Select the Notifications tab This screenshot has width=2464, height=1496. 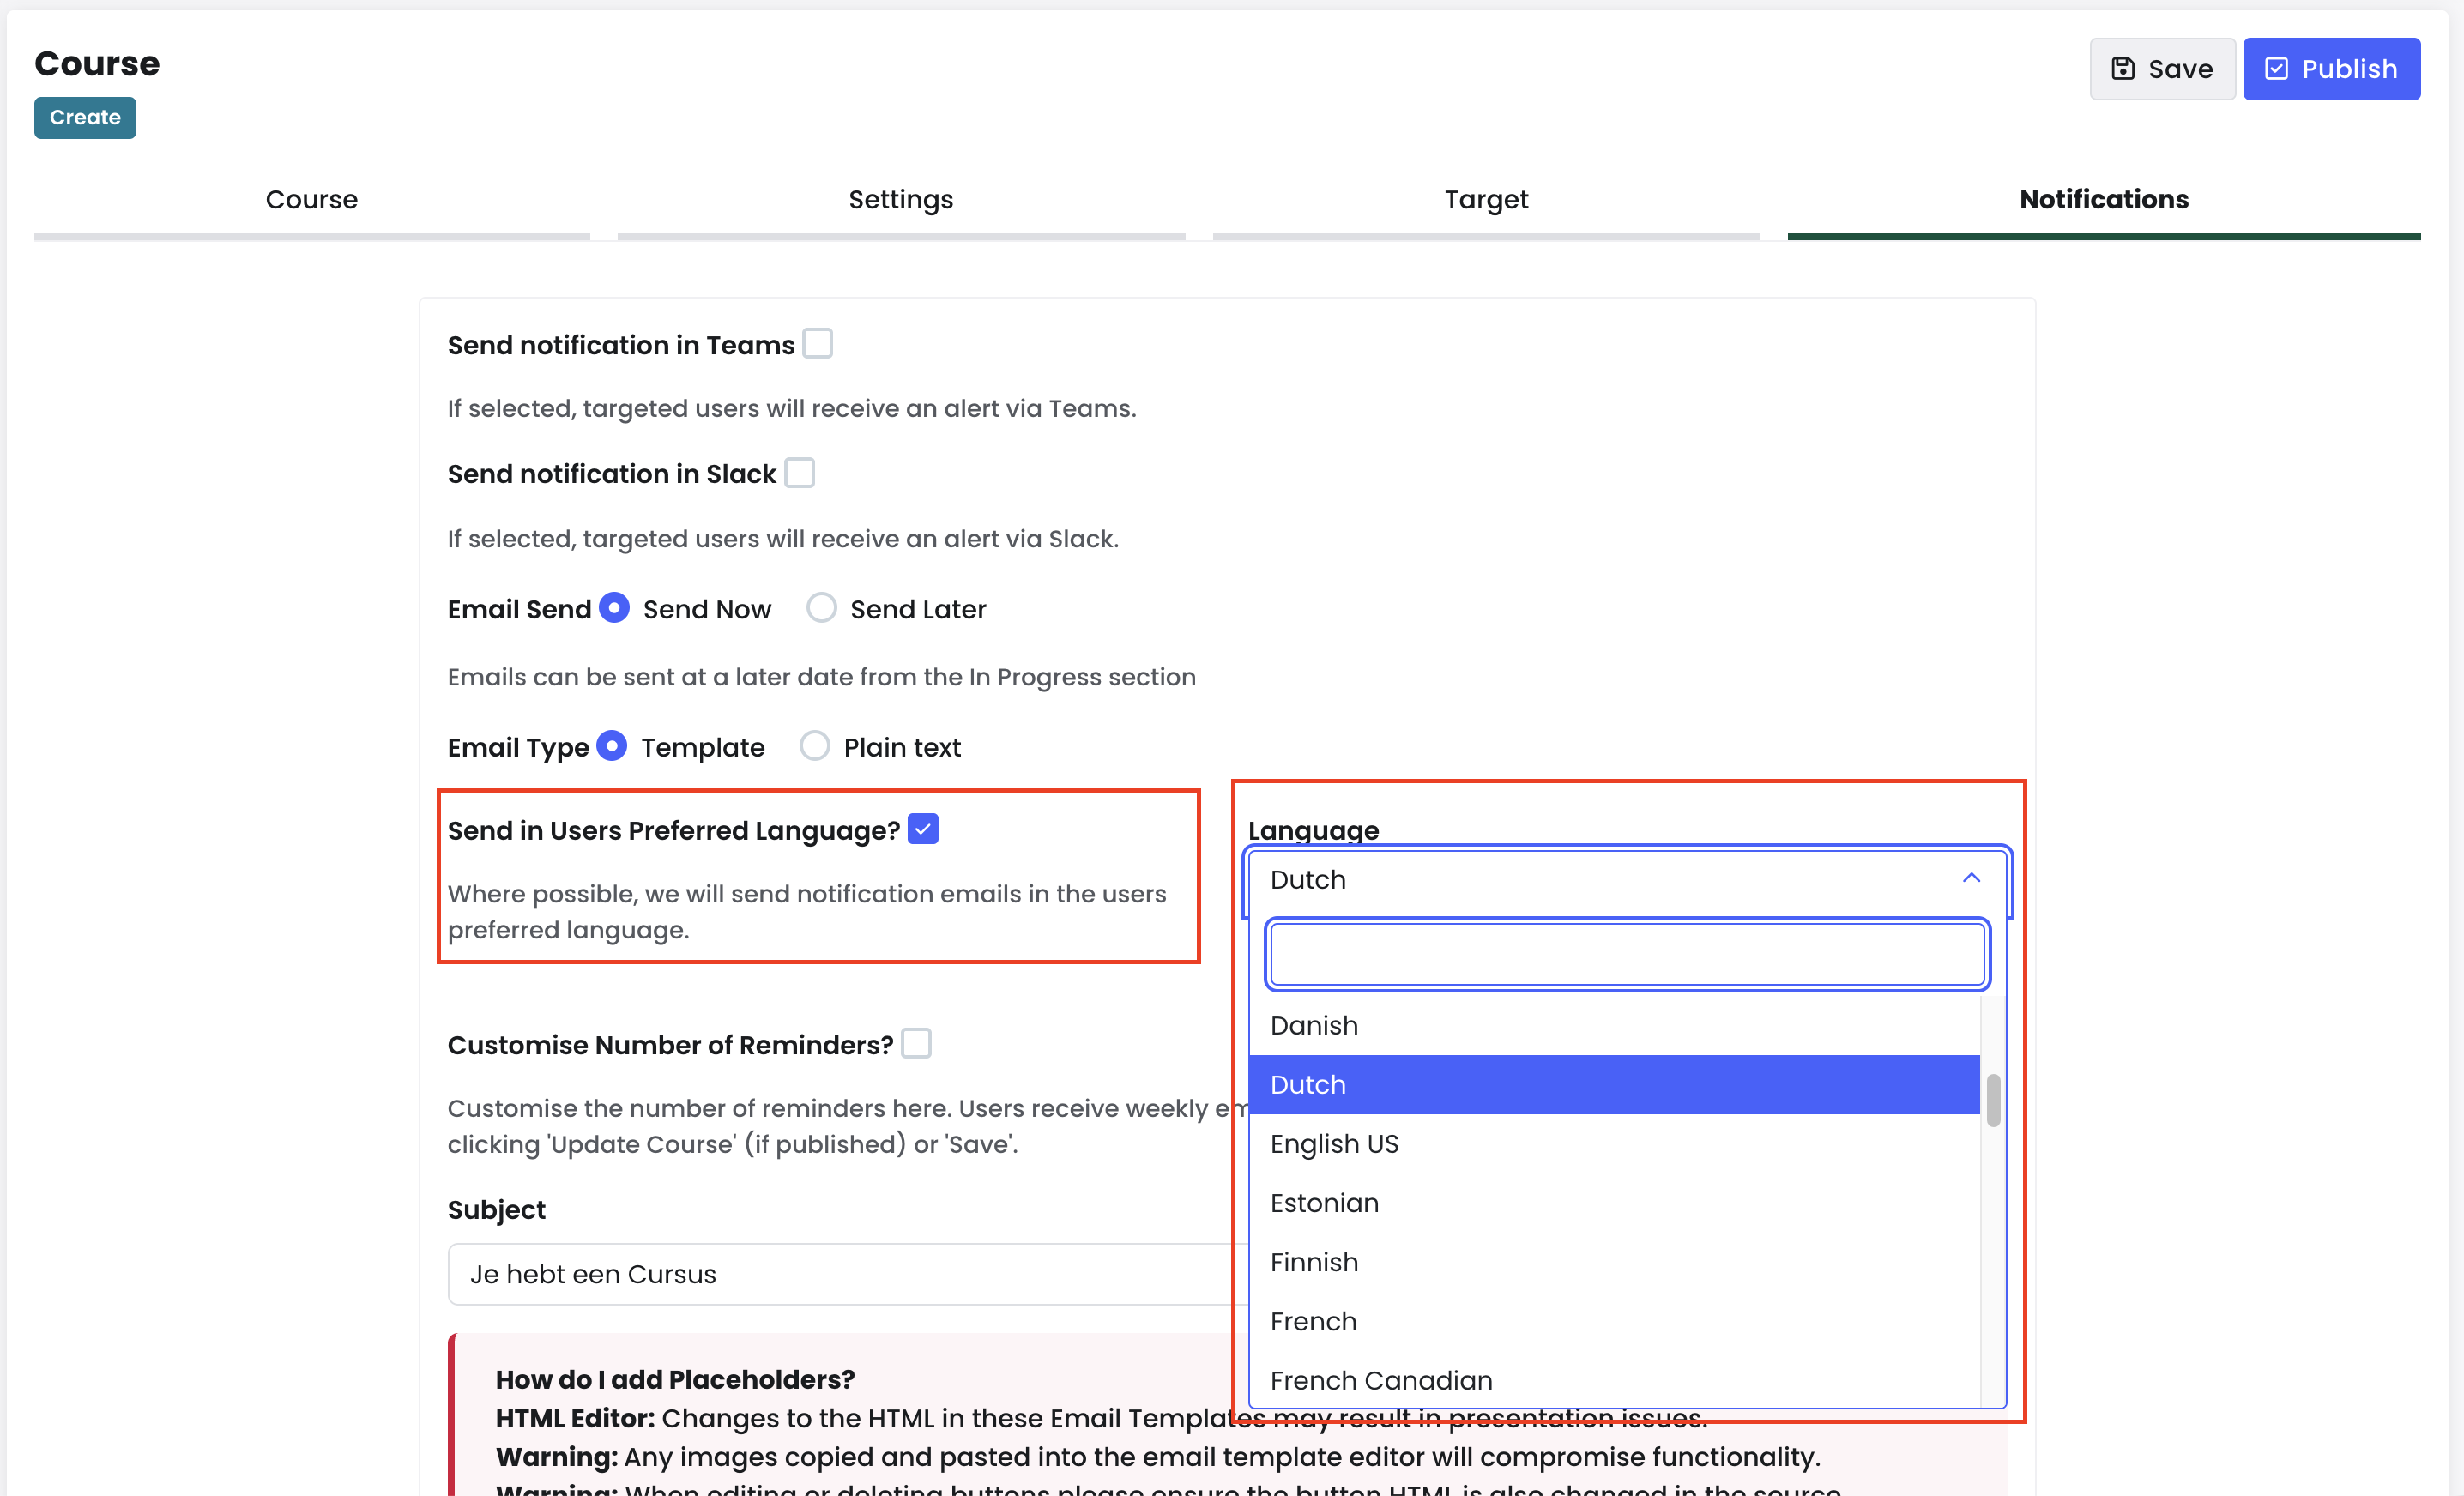[x=2104, y=199]
